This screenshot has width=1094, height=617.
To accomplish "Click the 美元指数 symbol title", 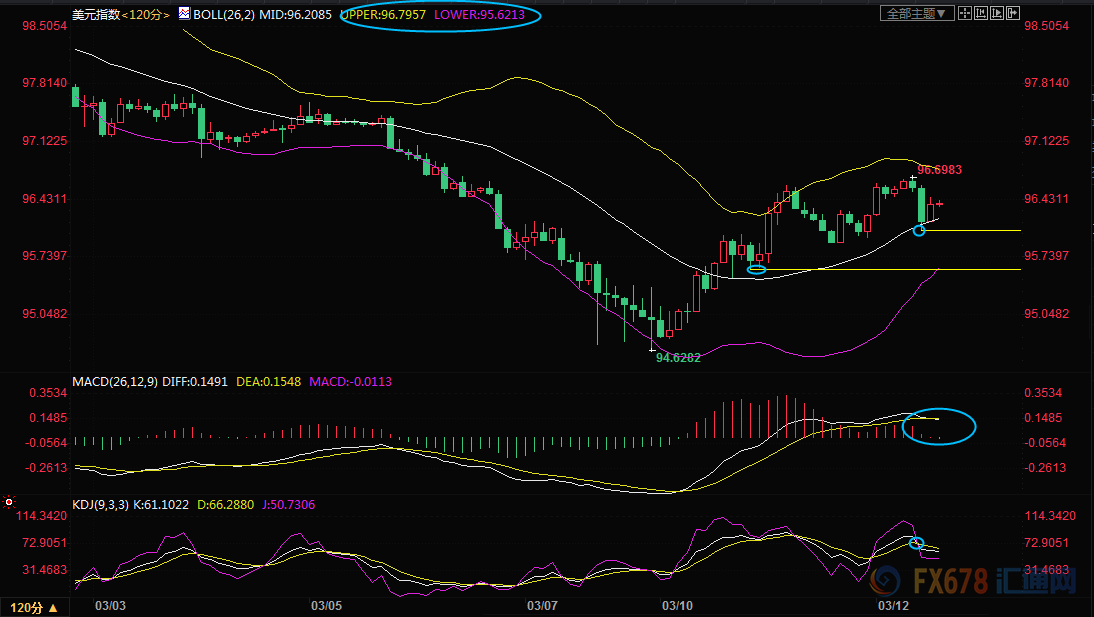I will tap(96, 15).
